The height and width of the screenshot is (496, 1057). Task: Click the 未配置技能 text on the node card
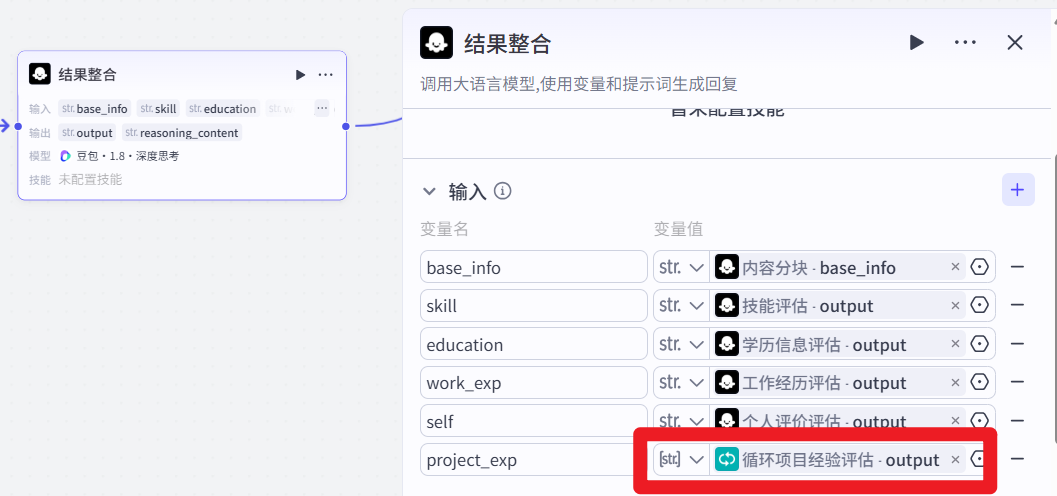pyautogui.click(x=90, y=180)
